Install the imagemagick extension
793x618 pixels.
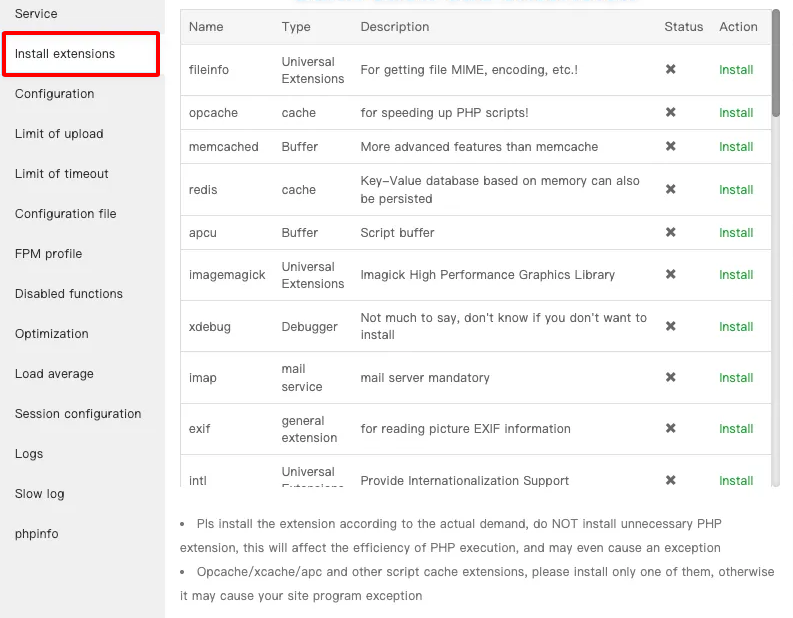tap(736, 275)
